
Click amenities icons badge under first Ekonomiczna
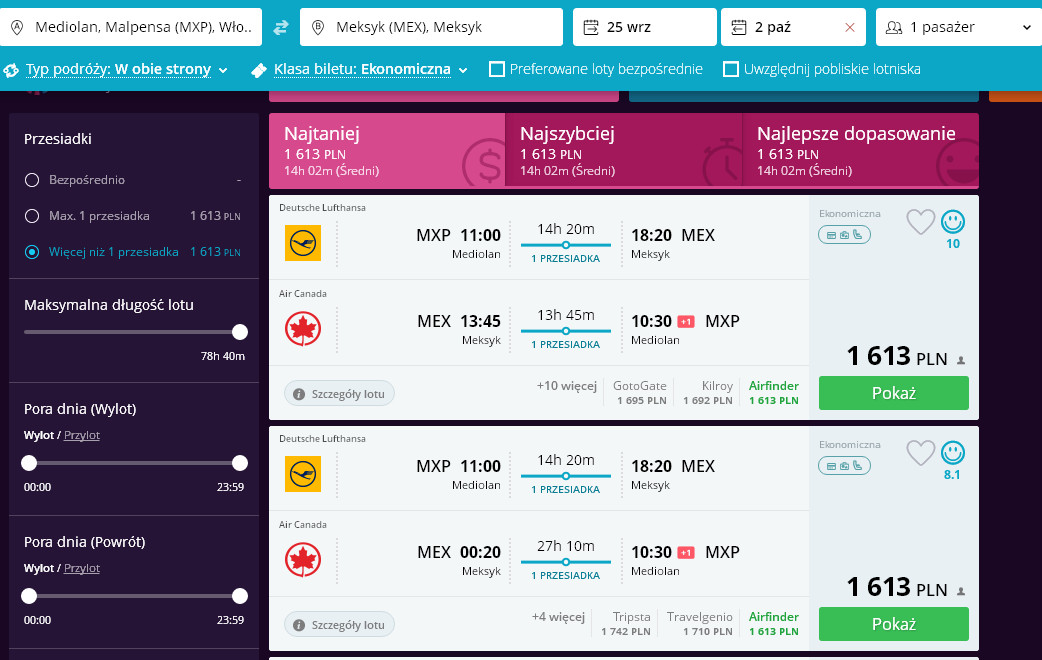[845, 235]
